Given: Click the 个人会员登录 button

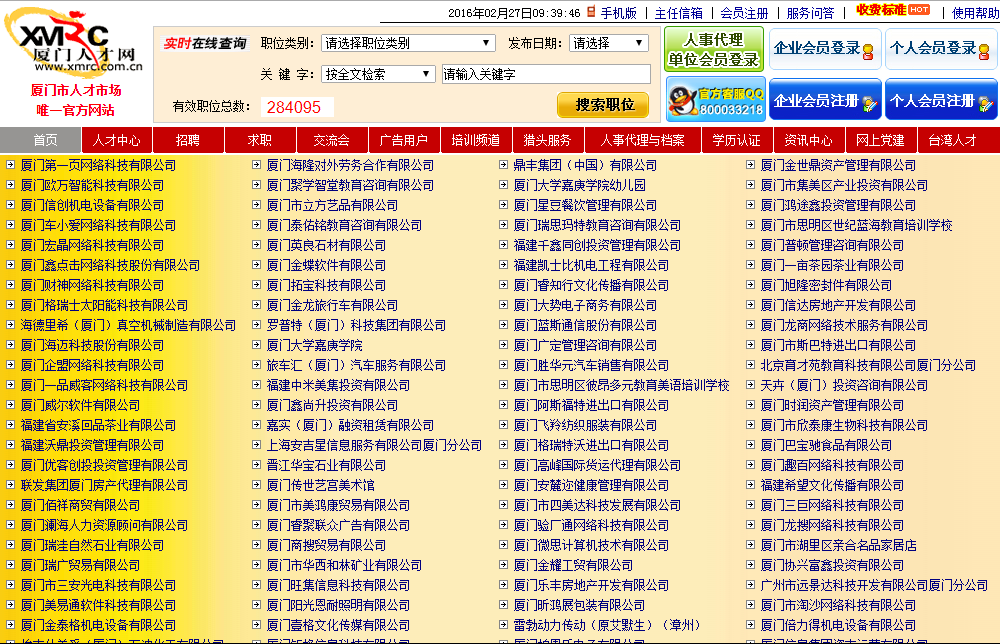Looking at the screenshot, I should pos(940,48).
